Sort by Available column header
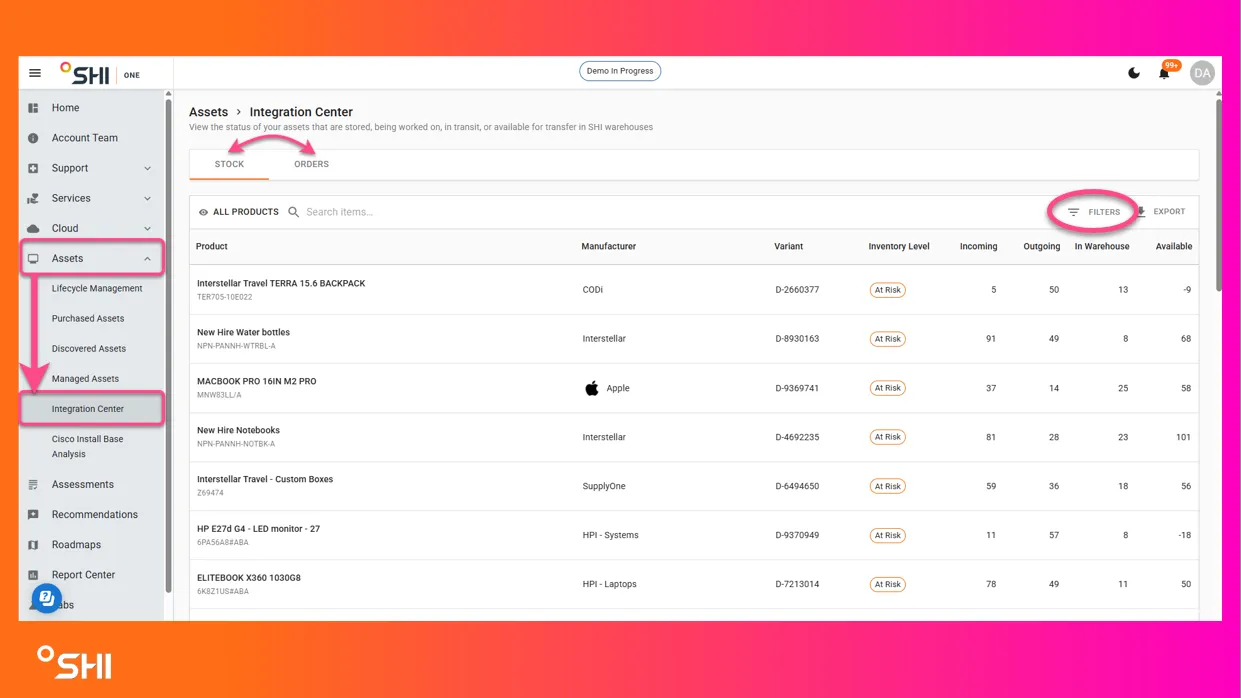 click(1173, 246)
